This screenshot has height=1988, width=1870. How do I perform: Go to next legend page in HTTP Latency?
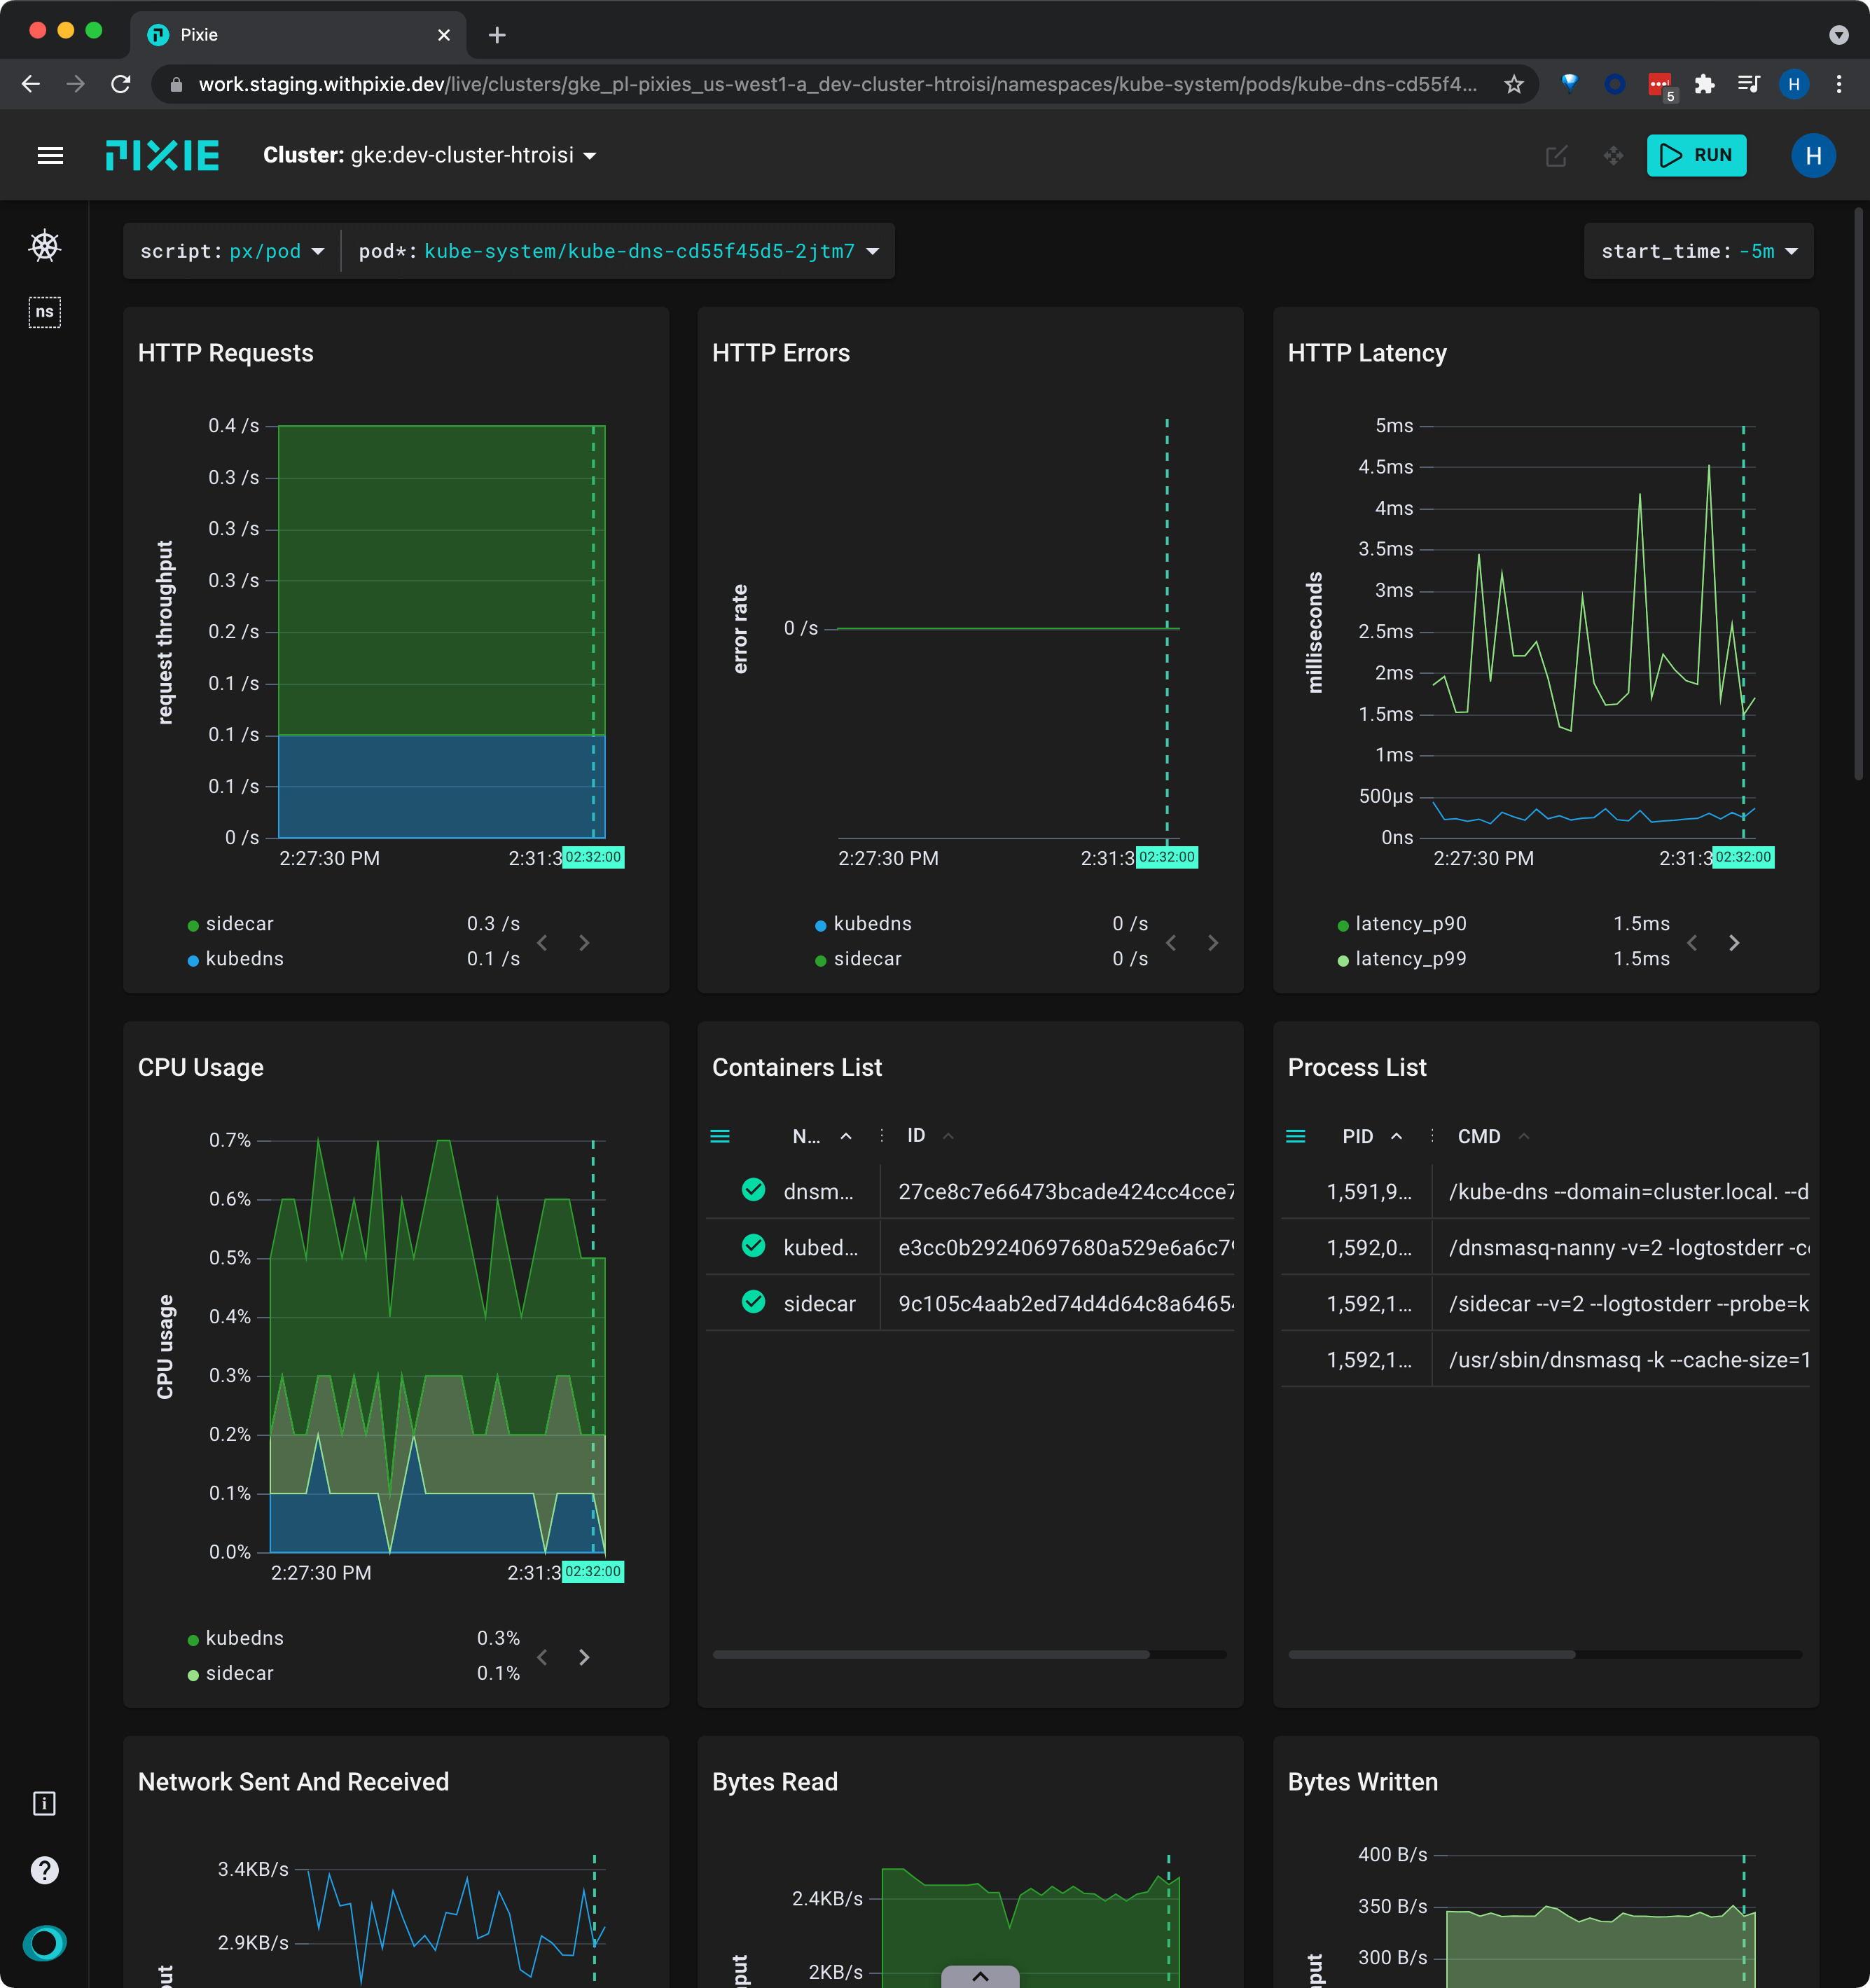[1734, 943]
